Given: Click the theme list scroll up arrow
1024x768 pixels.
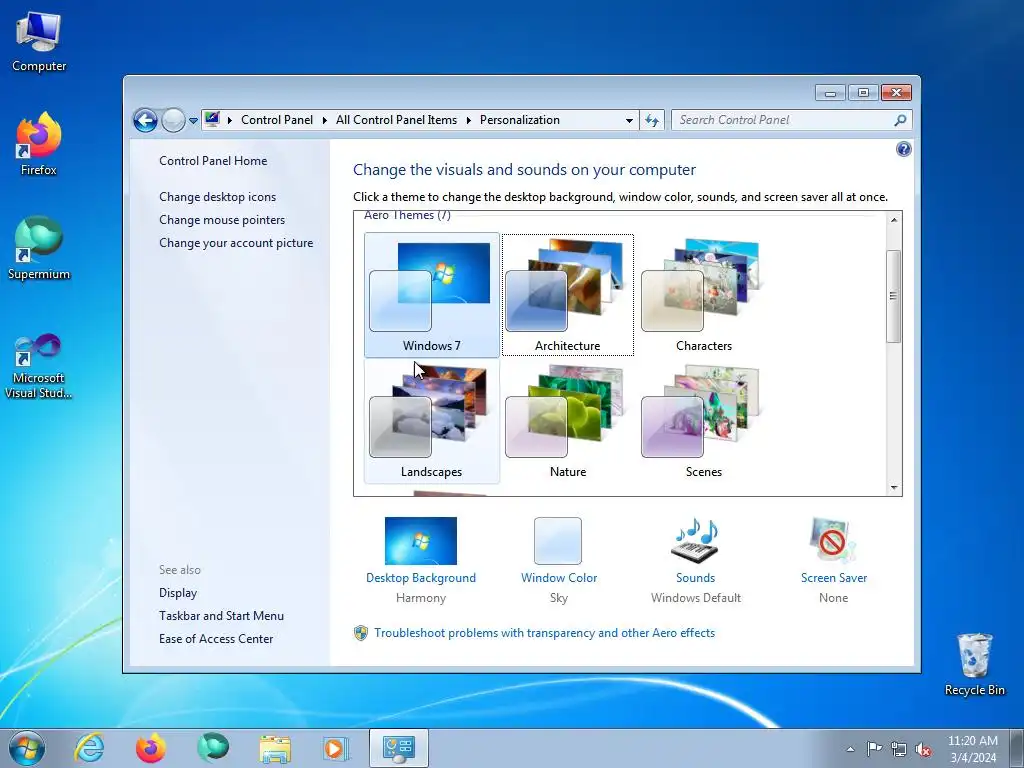Looking at the screenshot, I should 894,220.
